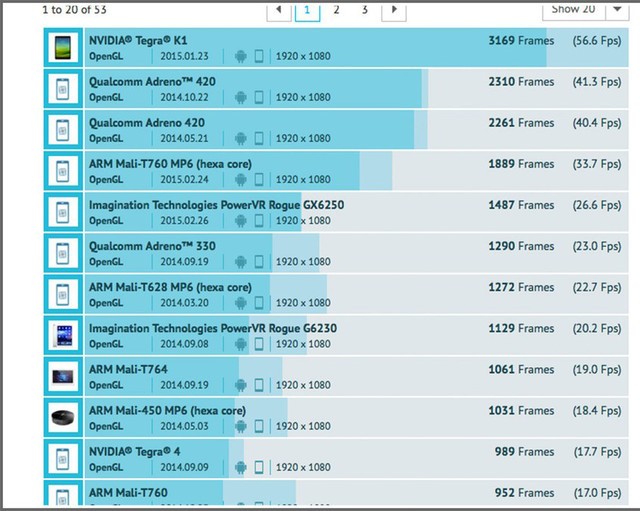Click phone icon in PowerVR G6230 row
The height and width of the screenshot is (511, 640).
(x=259, y=344)
